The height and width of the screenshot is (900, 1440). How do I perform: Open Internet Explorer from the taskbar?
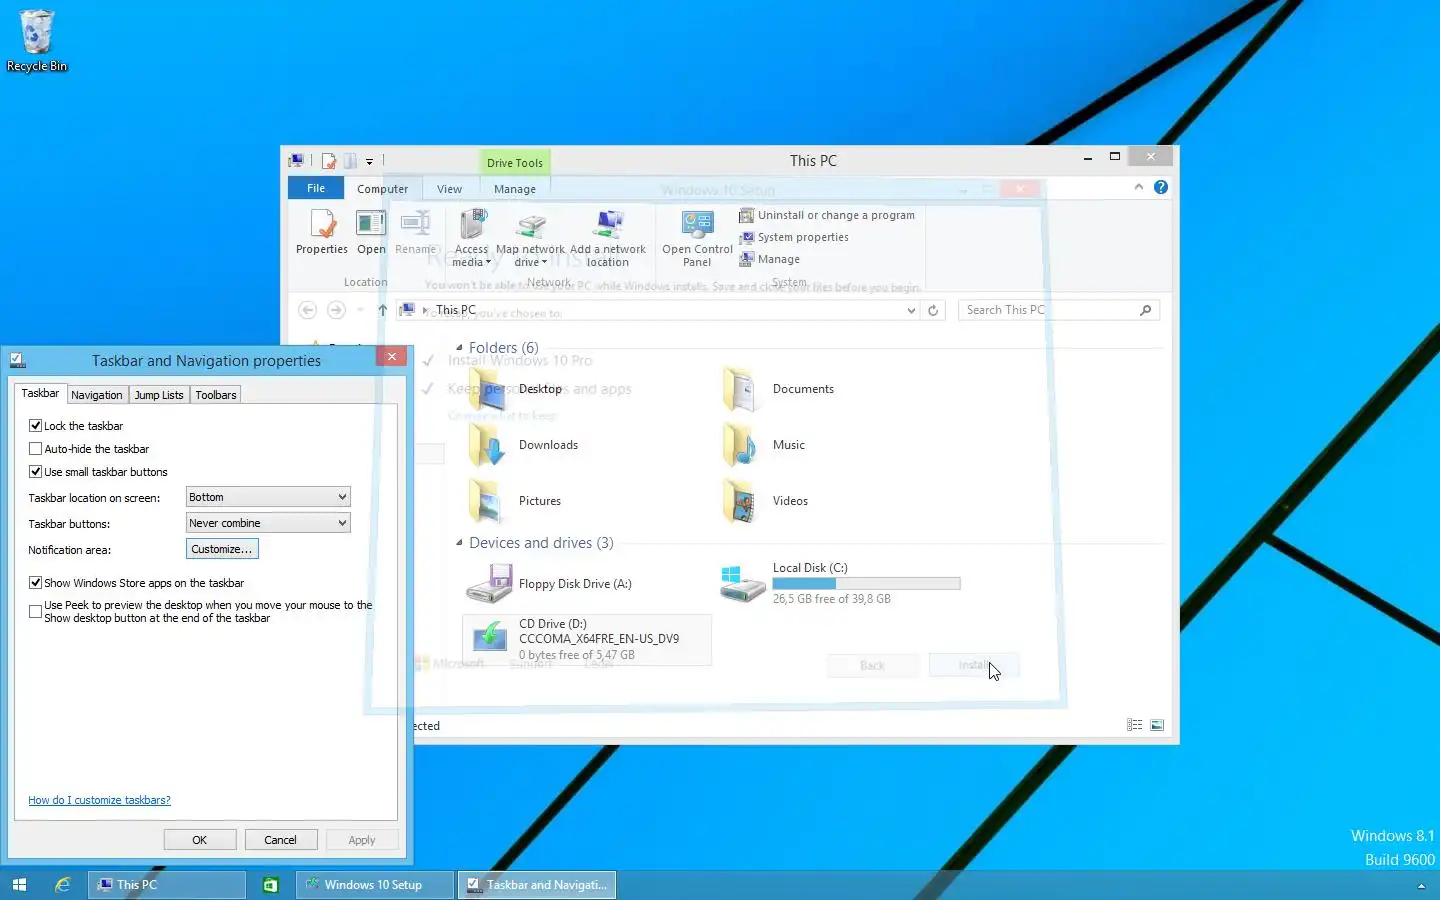tap(63, 885)
